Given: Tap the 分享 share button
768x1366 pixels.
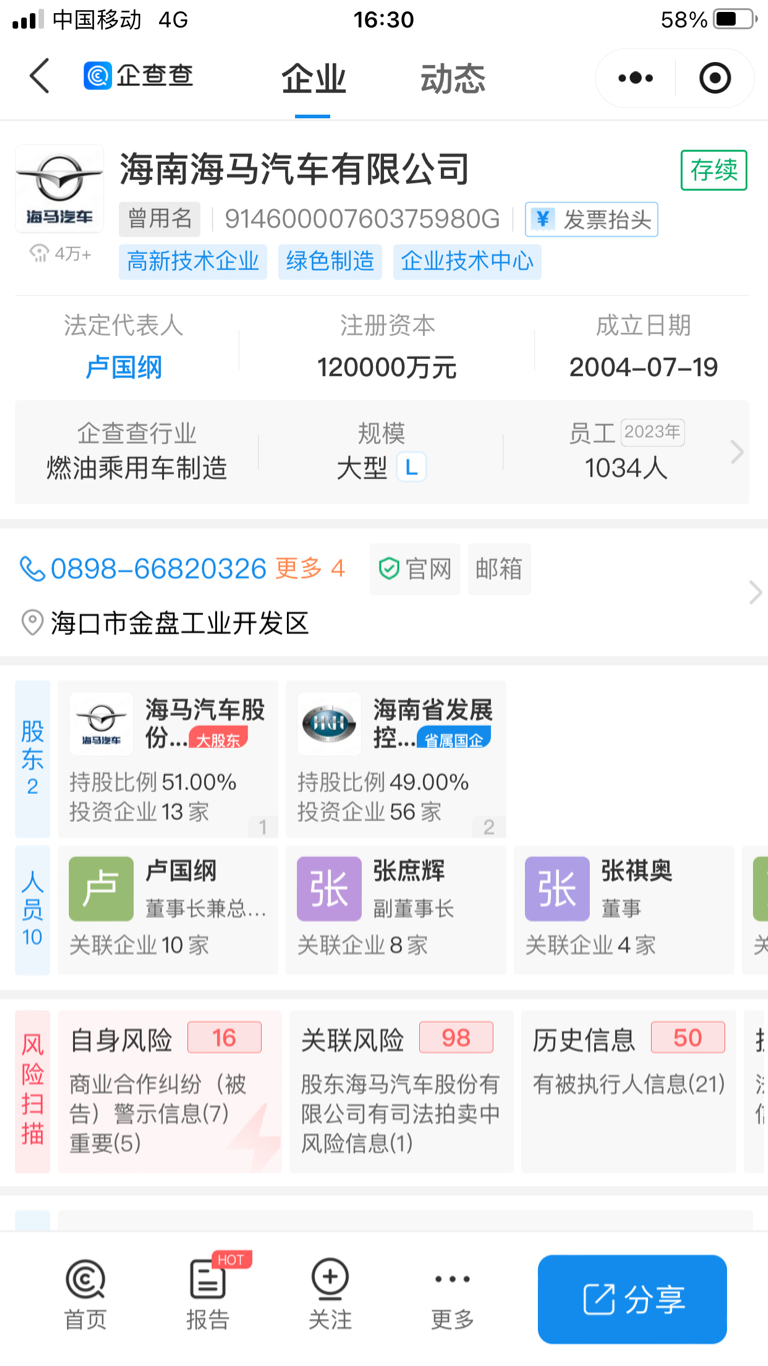Looking at the screenshot, I should tap(632, 1299).
